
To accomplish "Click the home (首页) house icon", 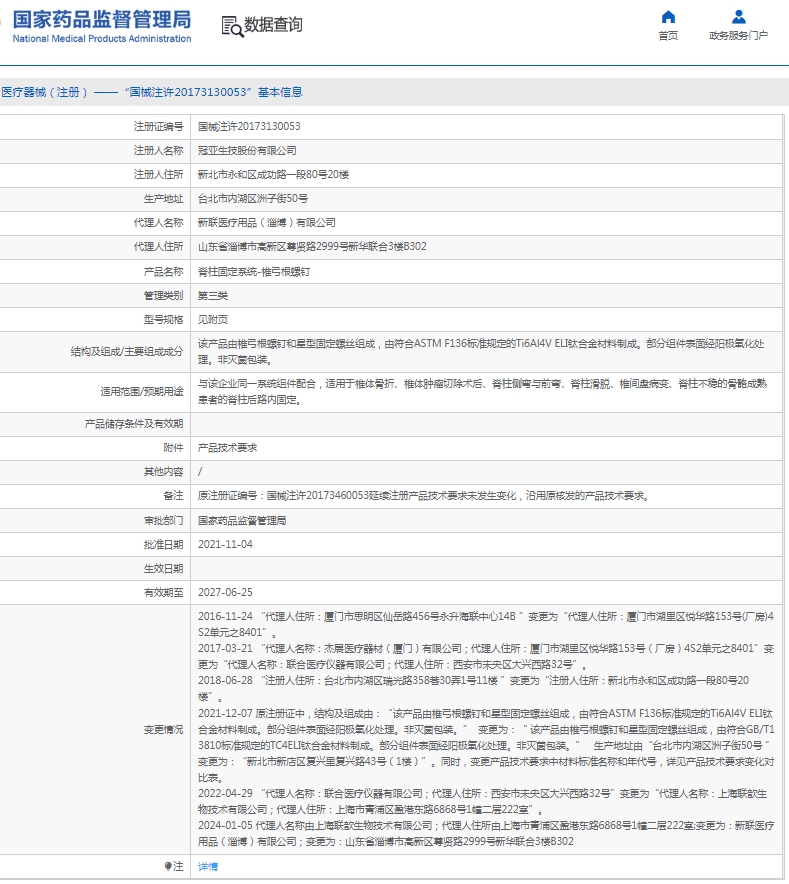I will (668, 17).
